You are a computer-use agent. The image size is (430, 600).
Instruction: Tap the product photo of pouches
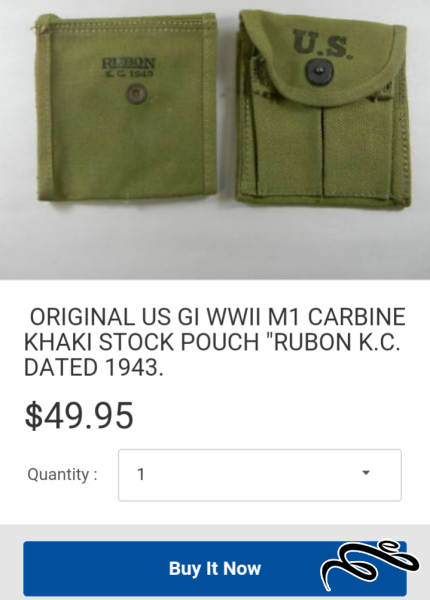(x=215, y=140)
